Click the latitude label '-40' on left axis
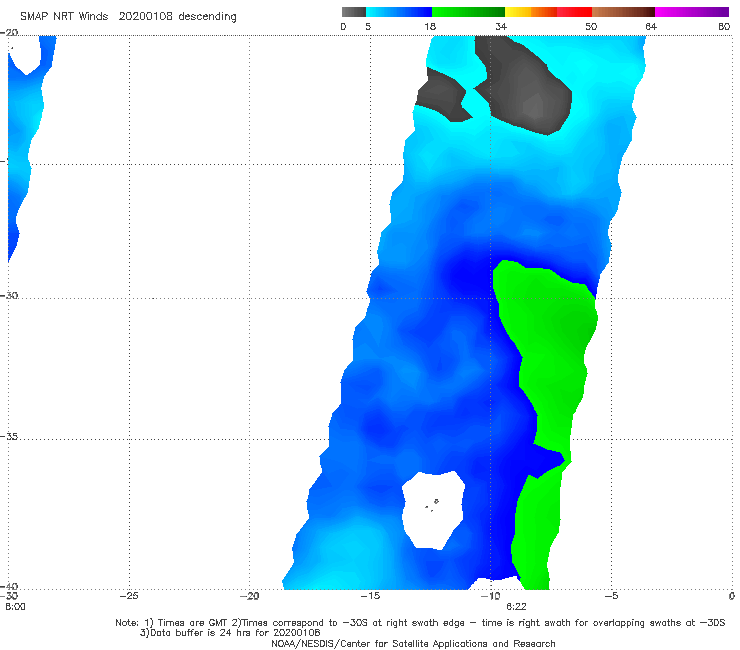The width and height of the screenshot is (740, 650). click(9, 587)
